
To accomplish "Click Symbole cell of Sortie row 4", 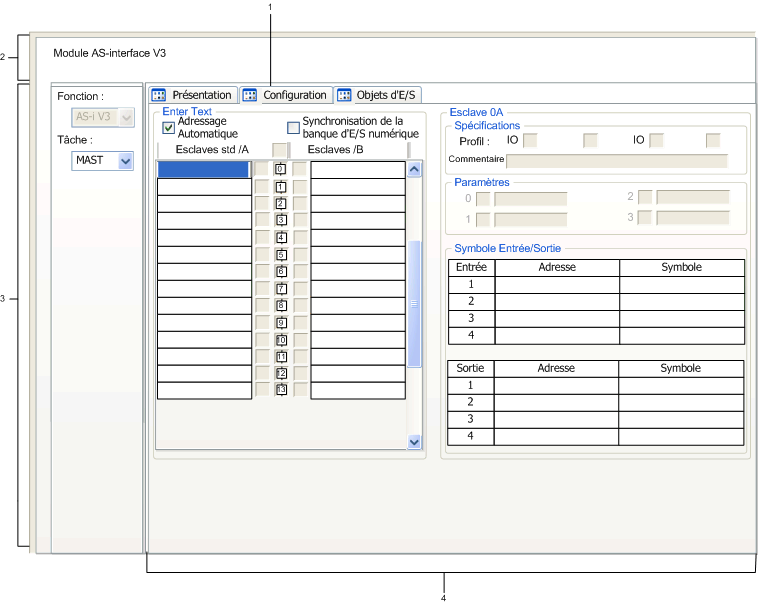I will tap(681, 437).
